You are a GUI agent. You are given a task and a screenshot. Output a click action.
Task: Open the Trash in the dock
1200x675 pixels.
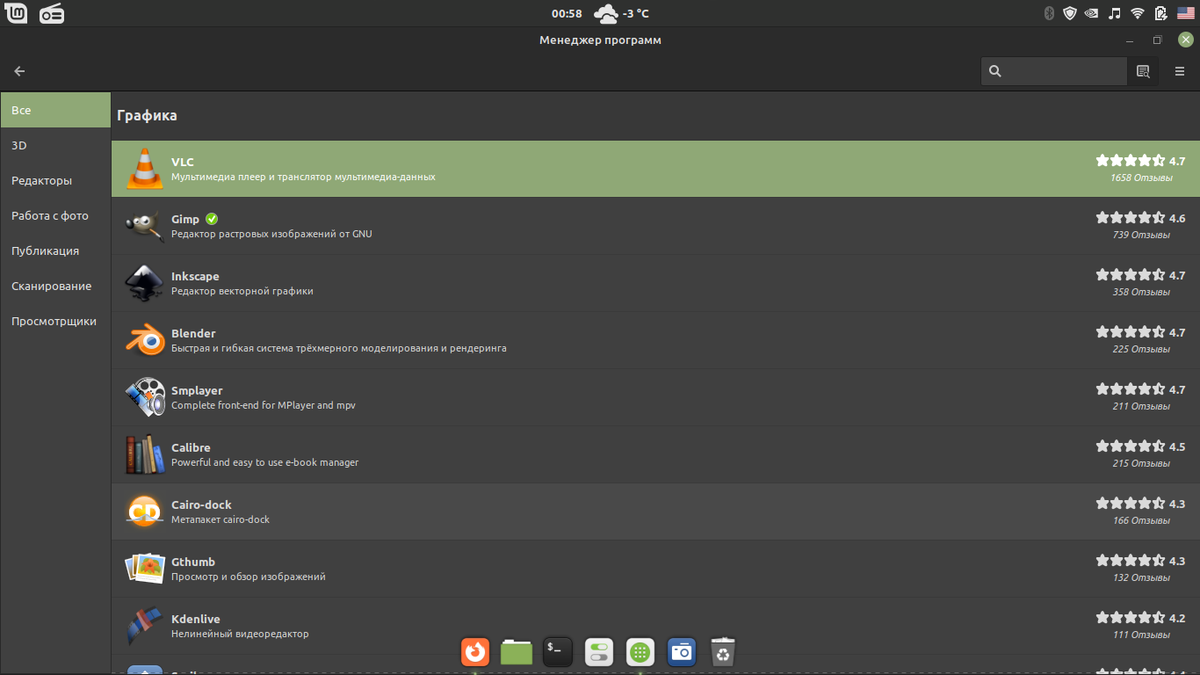coord(723,652)
